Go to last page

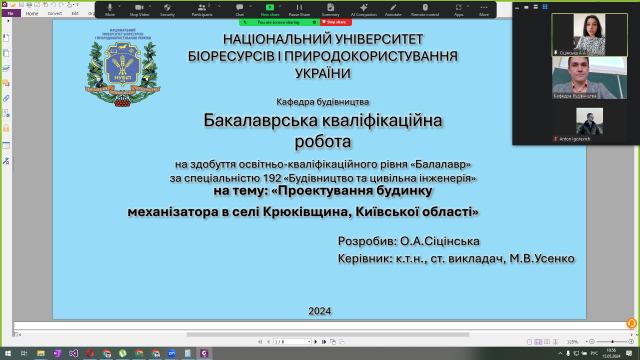click(x=324, y=342)
